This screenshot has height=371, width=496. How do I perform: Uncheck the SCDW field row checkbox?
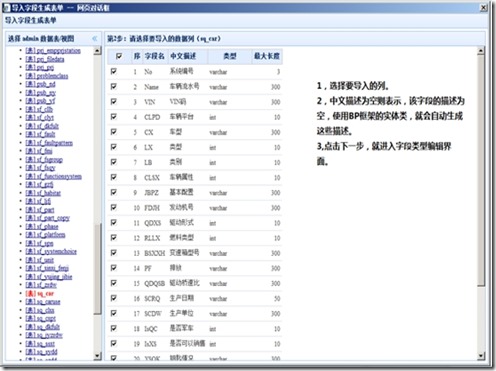pos(114,313)
